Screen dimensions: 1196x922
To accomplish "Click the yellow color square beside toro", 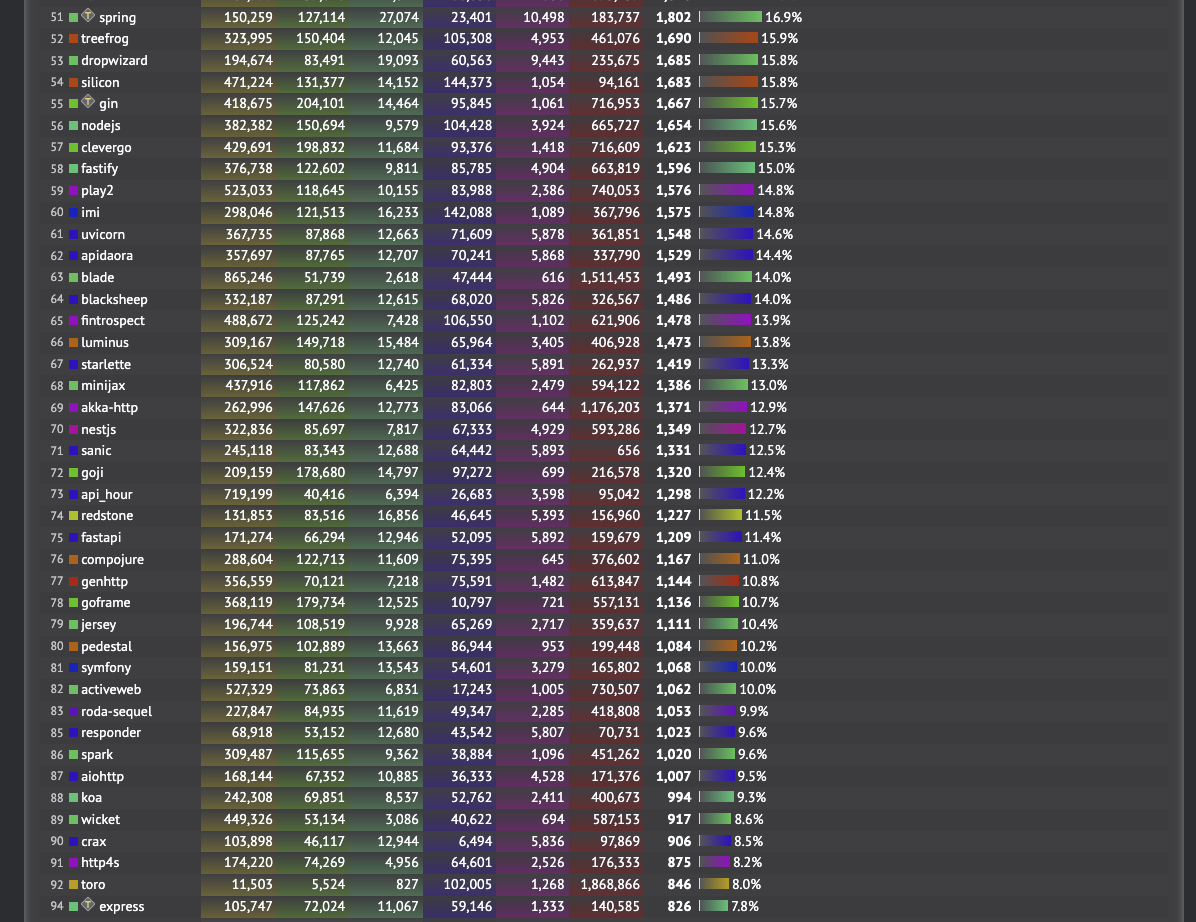I will [73, 885].
